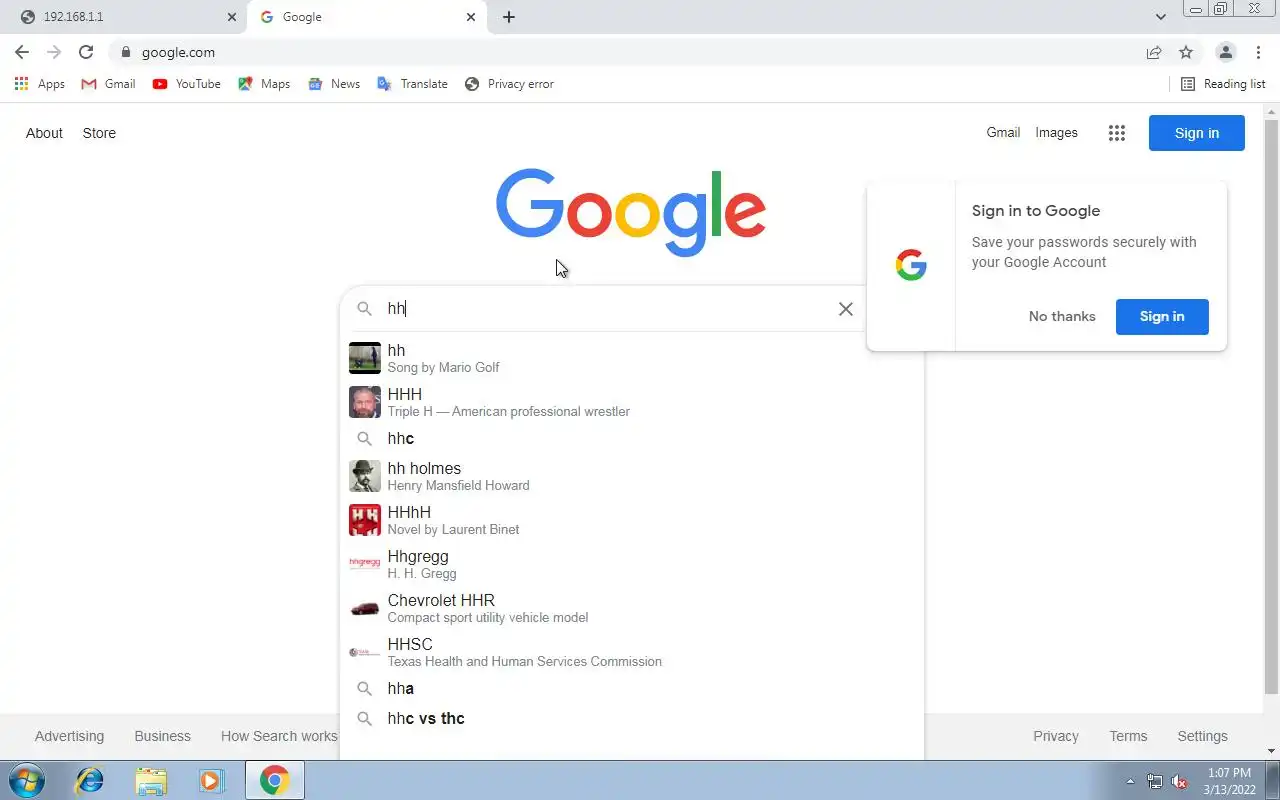Select the HHH Triple H suggestion
1280x800 pixels.
(632, 402)
